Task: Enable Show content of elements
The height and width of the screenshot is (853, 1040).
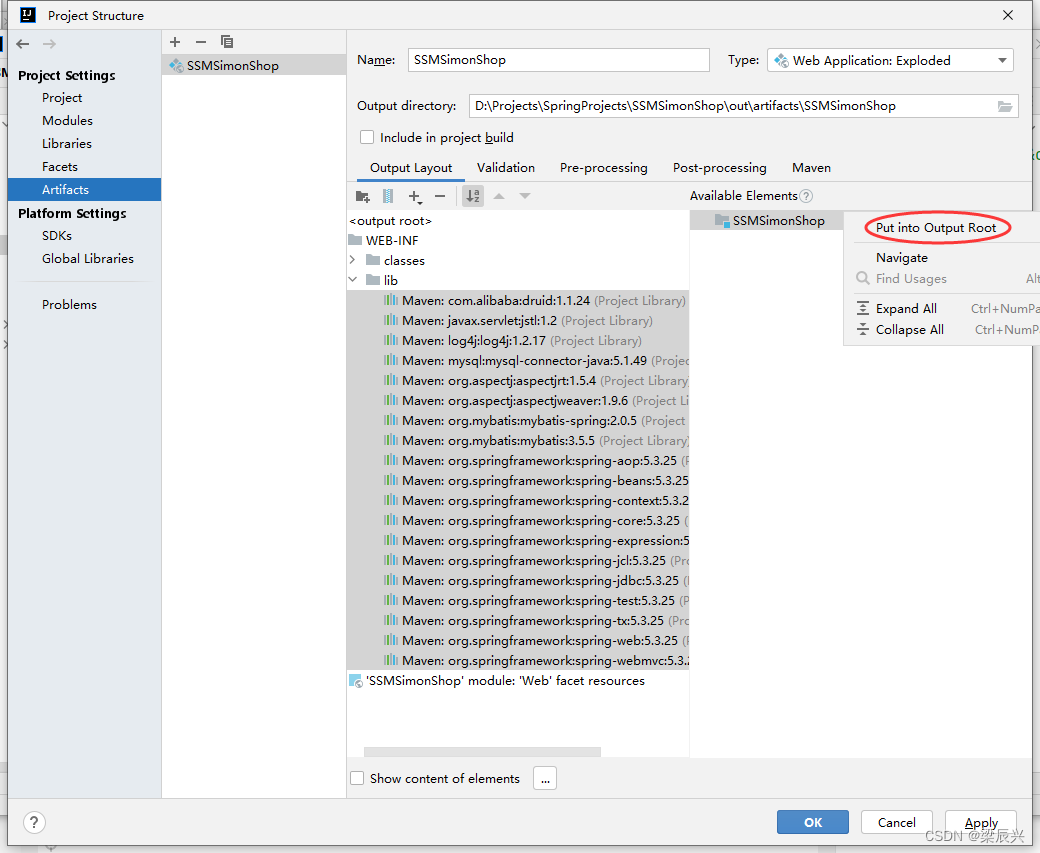Action: tap(357, 778)
